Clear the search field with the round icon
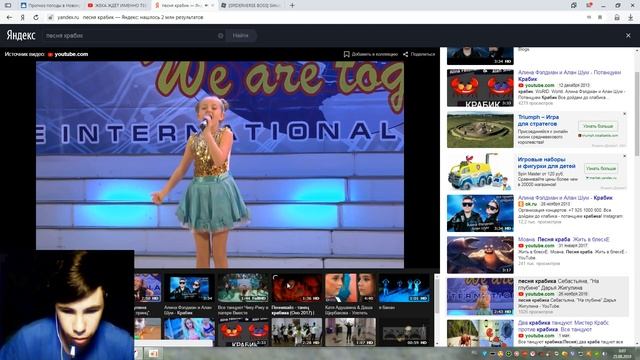Screen dimensions: 640x360 pos(220,36)
